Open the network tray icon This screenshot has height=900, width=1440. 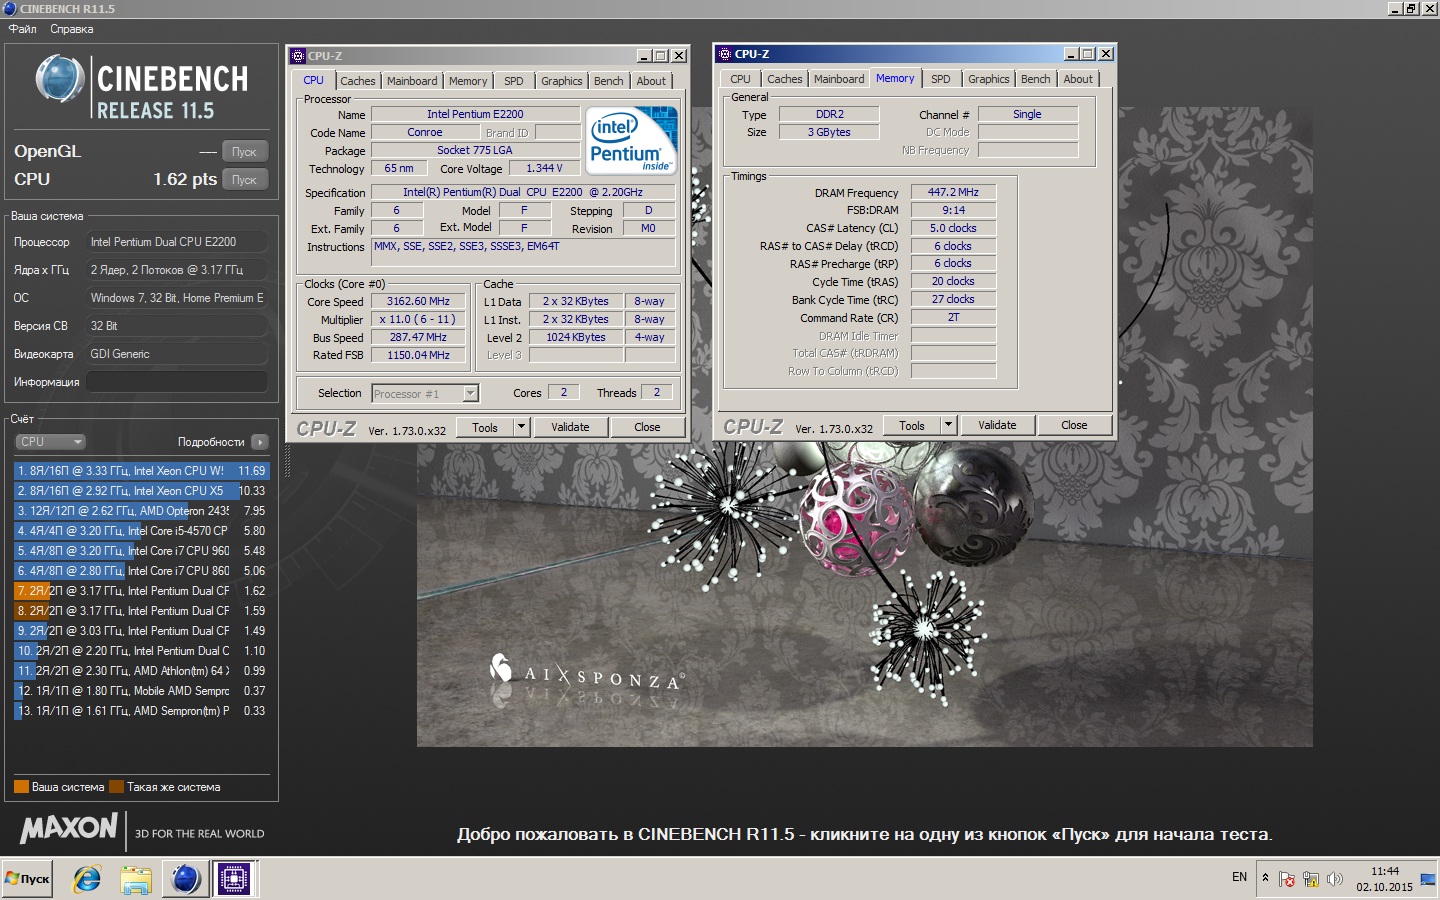1311,879
